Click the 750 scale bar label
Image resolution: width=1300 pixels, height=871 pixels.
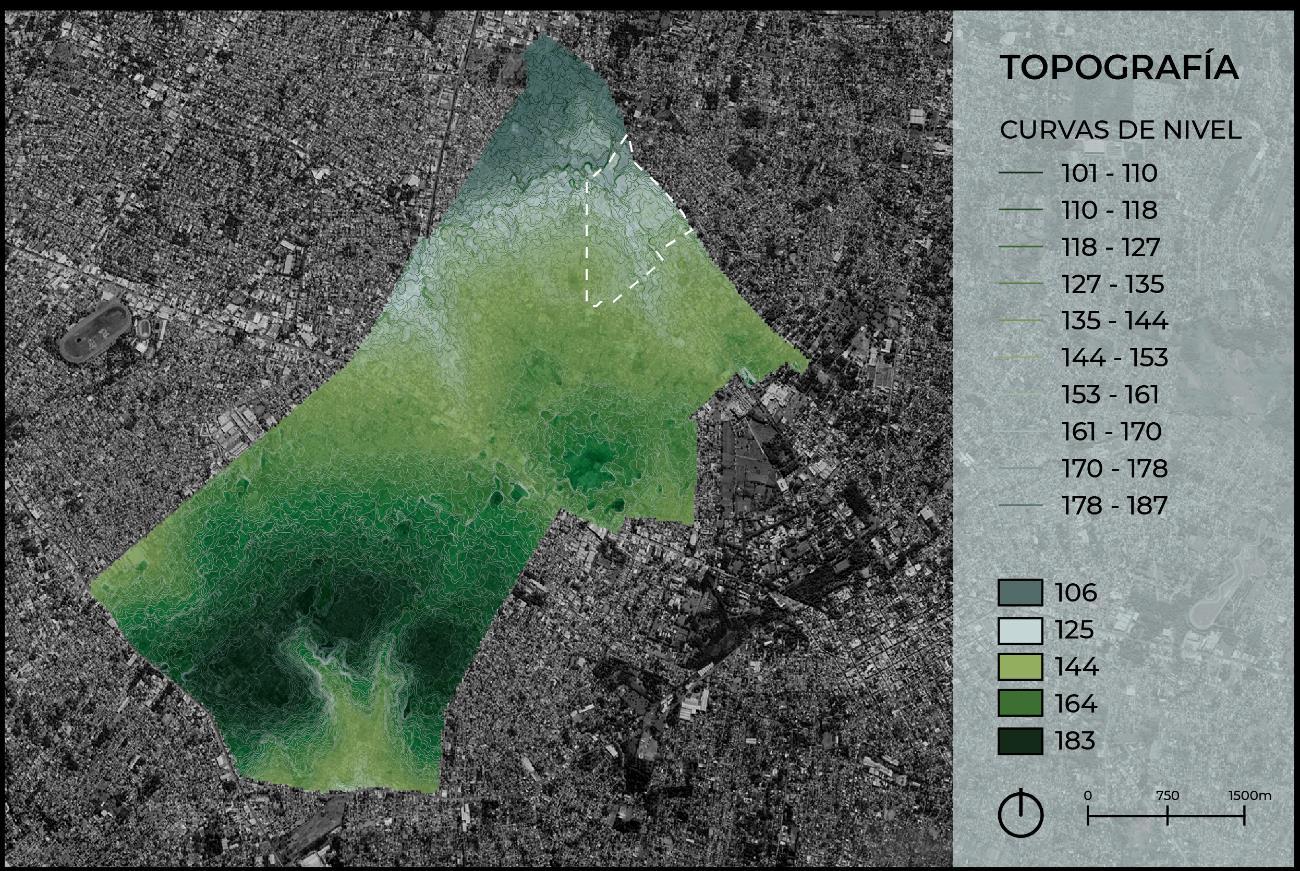(x=1167, y=796)
